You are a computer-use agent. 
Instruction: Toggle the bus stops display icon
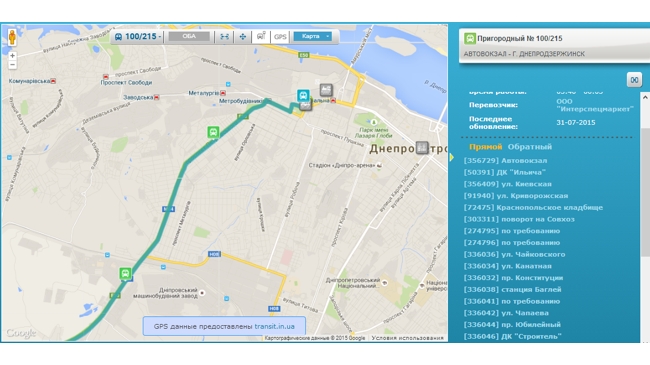coord(261,36)
